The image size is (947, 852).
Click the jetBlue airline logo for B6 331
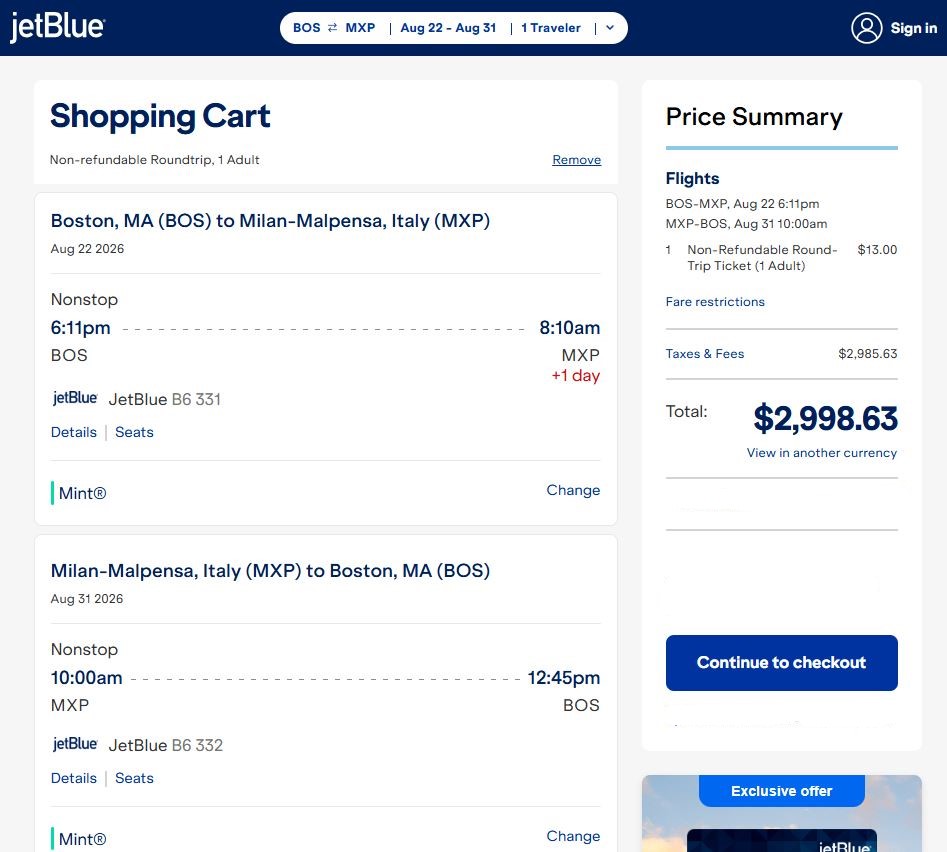pos(75,398)
